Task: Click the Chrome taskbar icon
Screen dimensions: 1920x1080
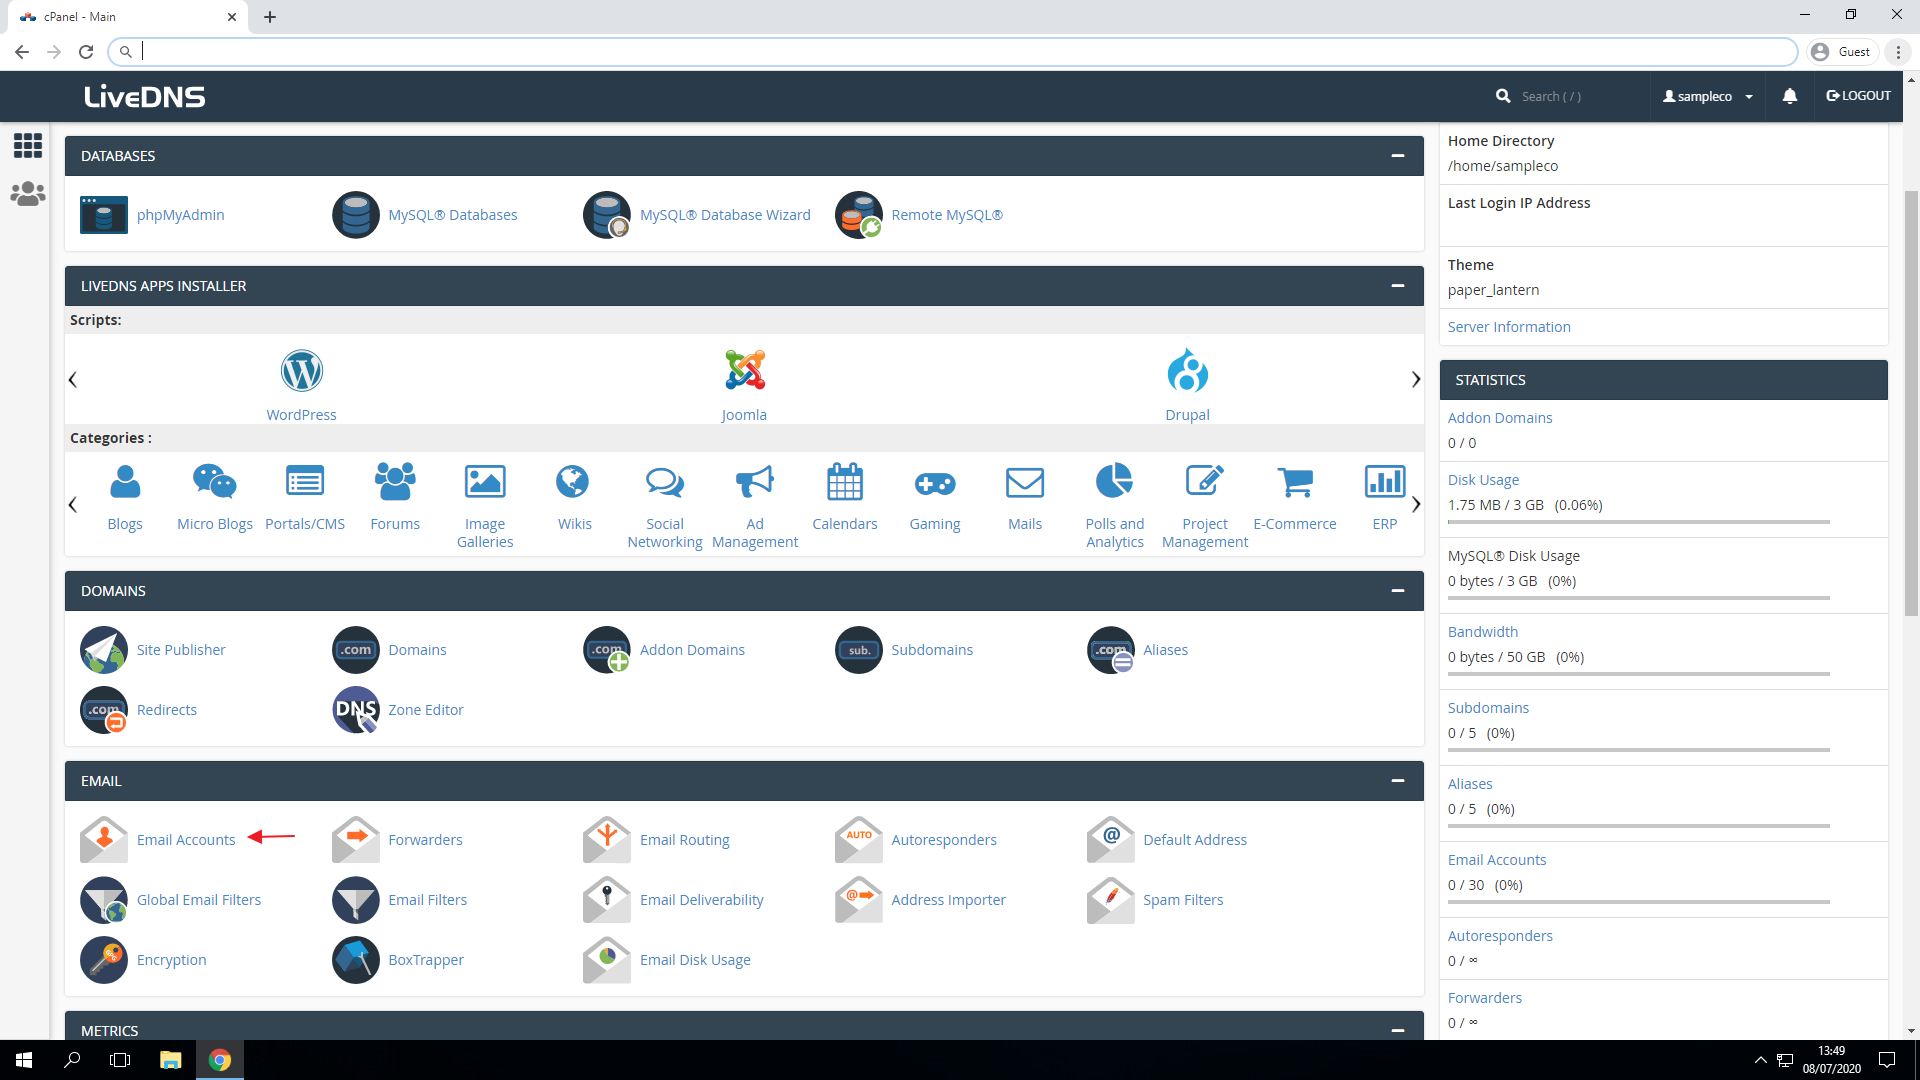Action: pyautogui.click(x=220, y=1060)
